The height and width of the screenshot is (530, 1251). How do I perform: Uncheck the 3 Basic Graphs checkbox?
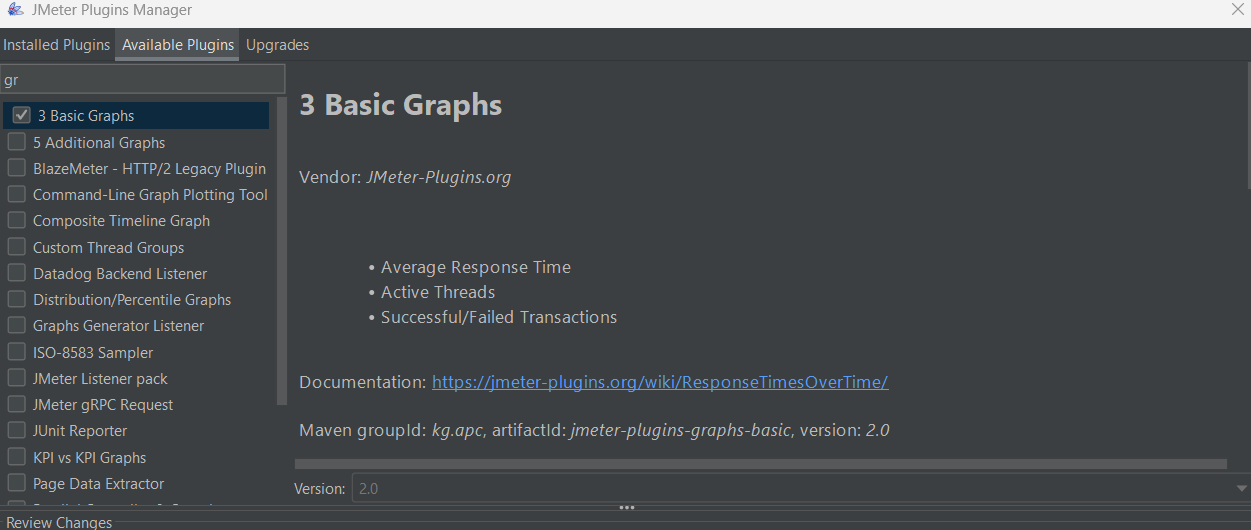click(x=21, y=115)
